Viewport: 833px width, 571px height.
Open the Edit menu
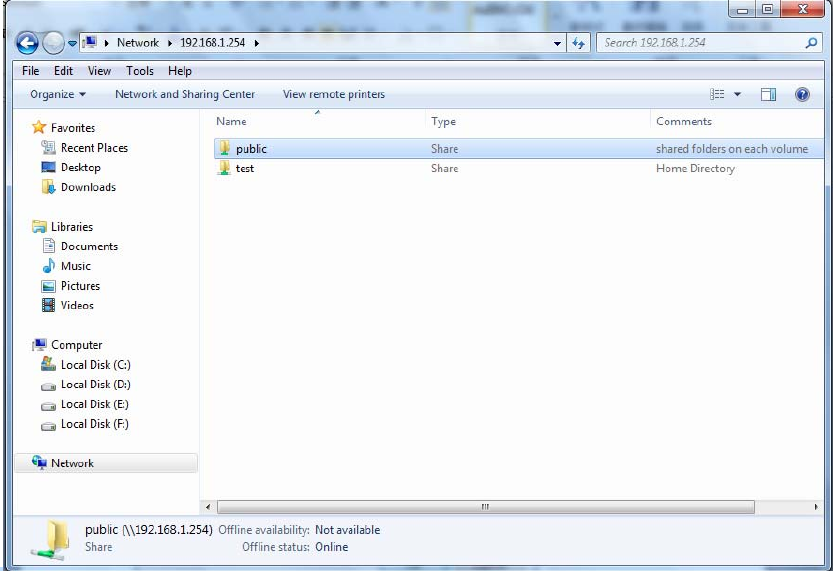[x=63, y=71]
